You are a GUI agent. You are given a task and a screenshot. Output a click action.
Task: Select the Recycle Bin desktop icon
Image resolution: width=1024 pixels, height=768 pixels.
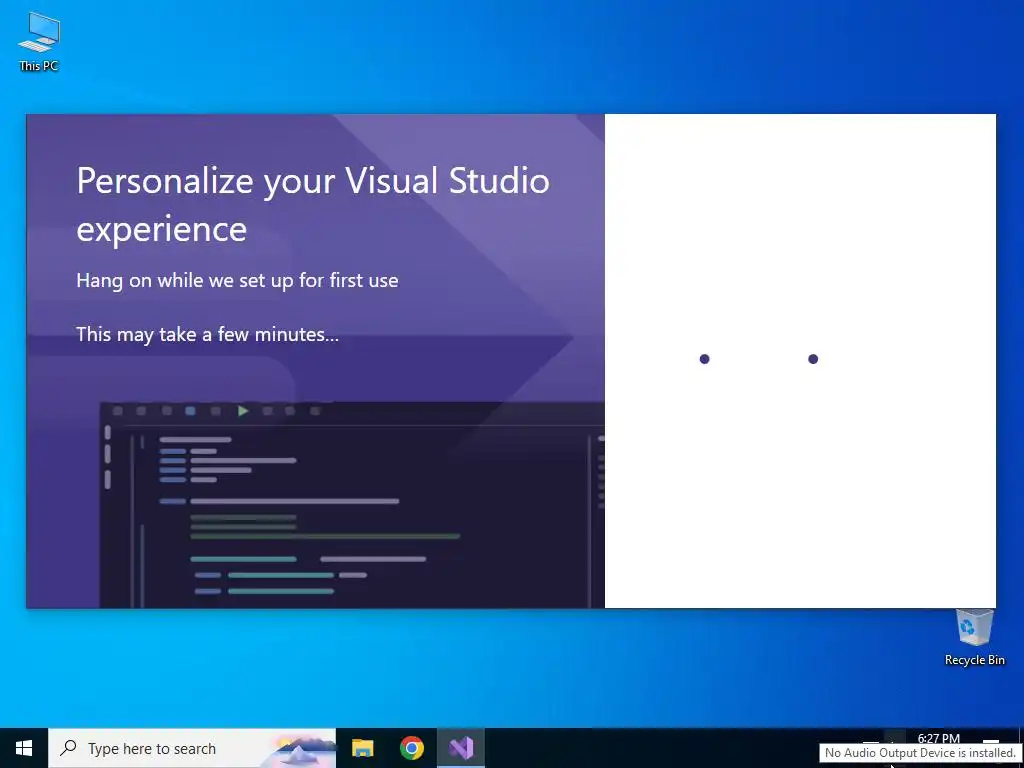click(974, 637)
